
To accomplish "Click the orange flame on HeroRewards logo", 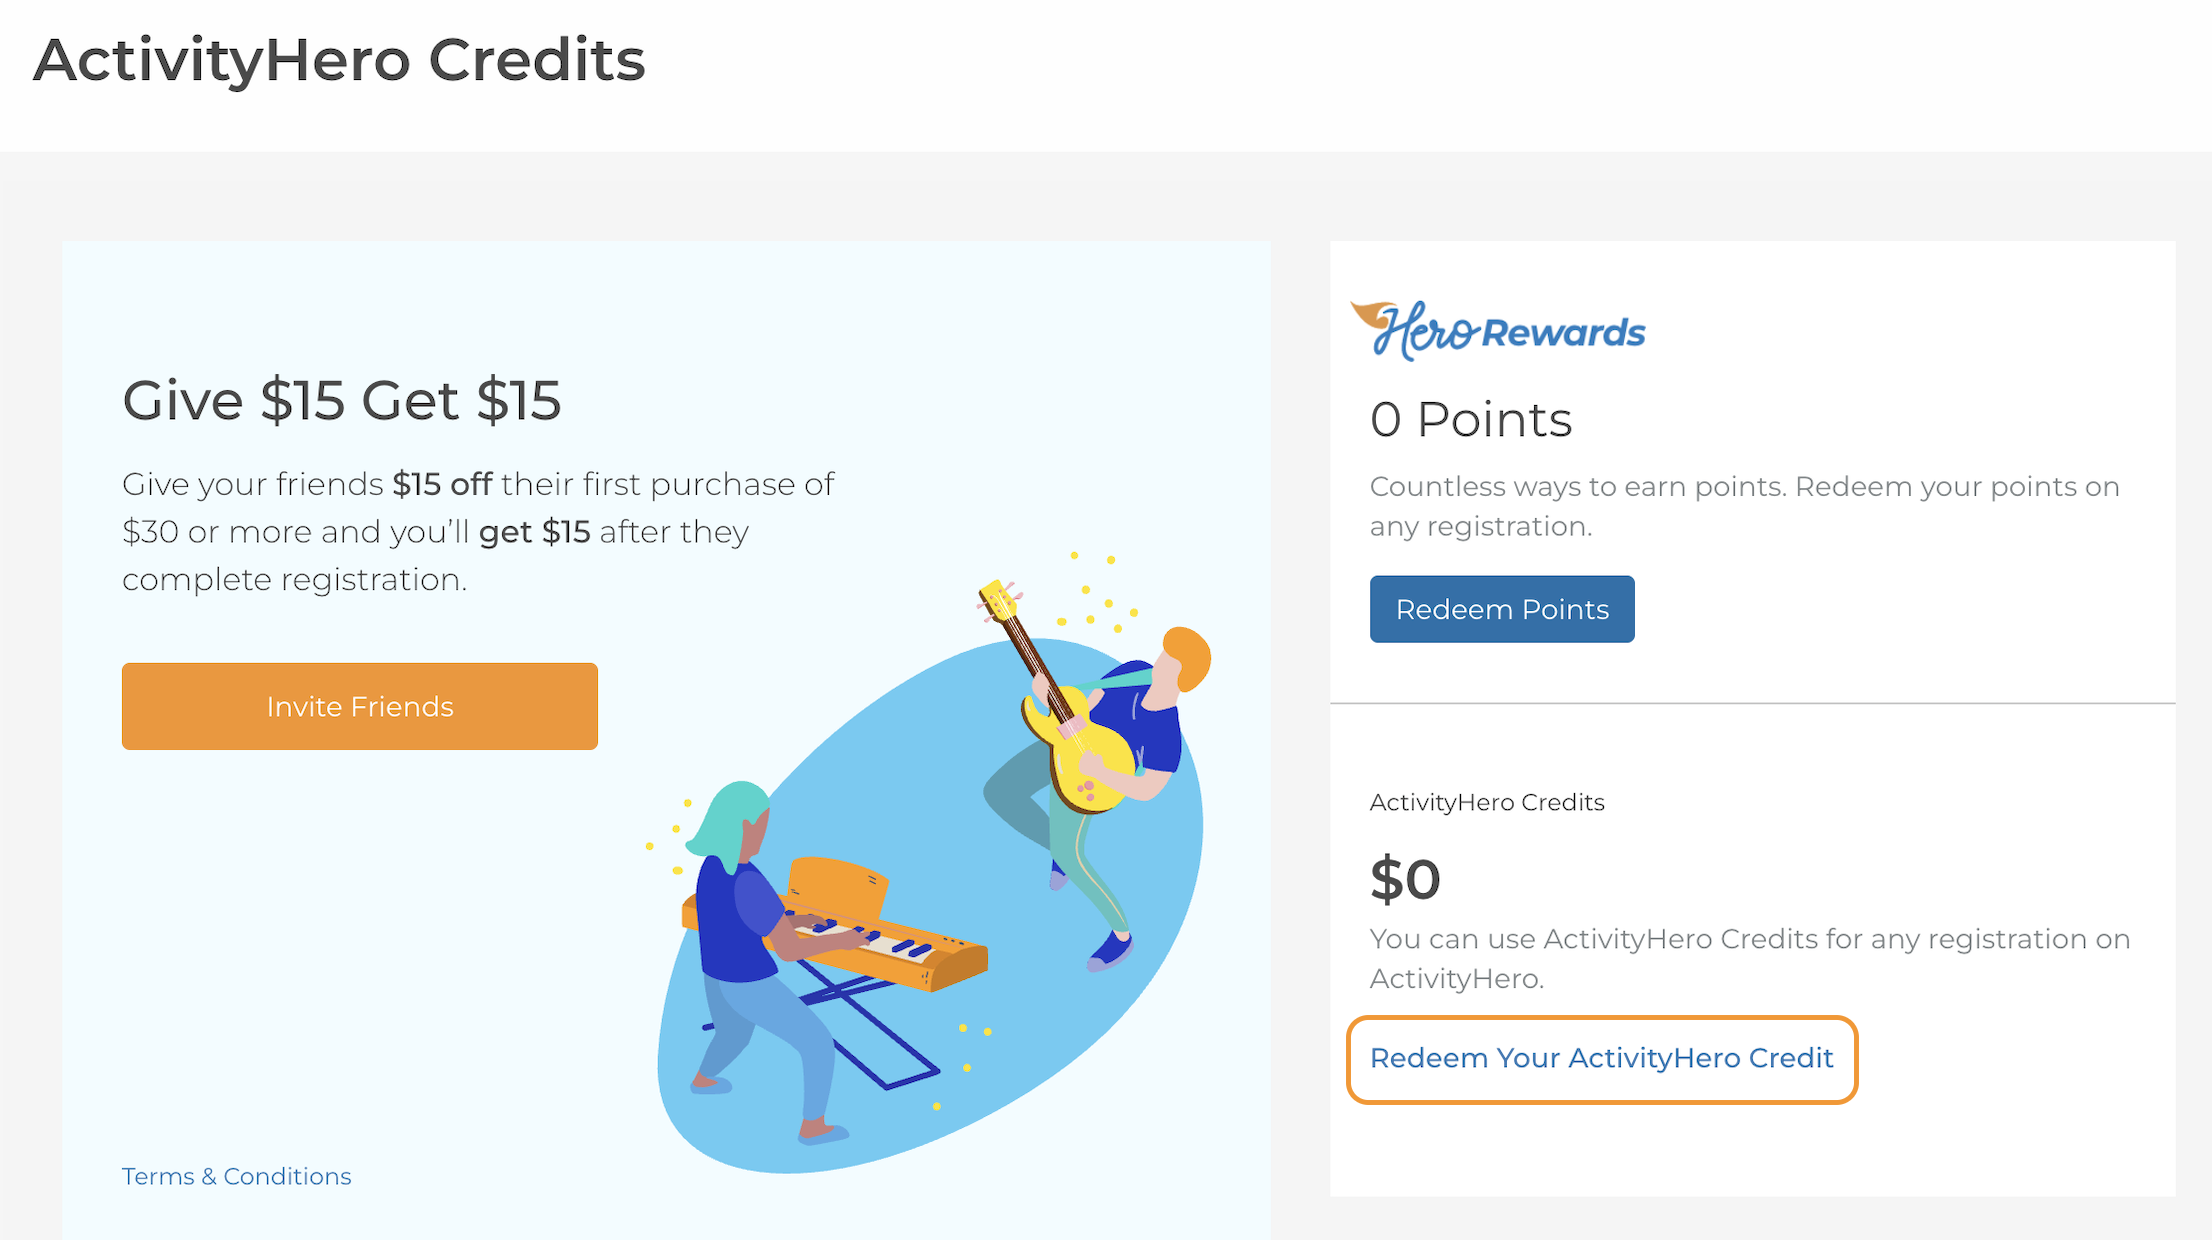I will pos(1370,314).
